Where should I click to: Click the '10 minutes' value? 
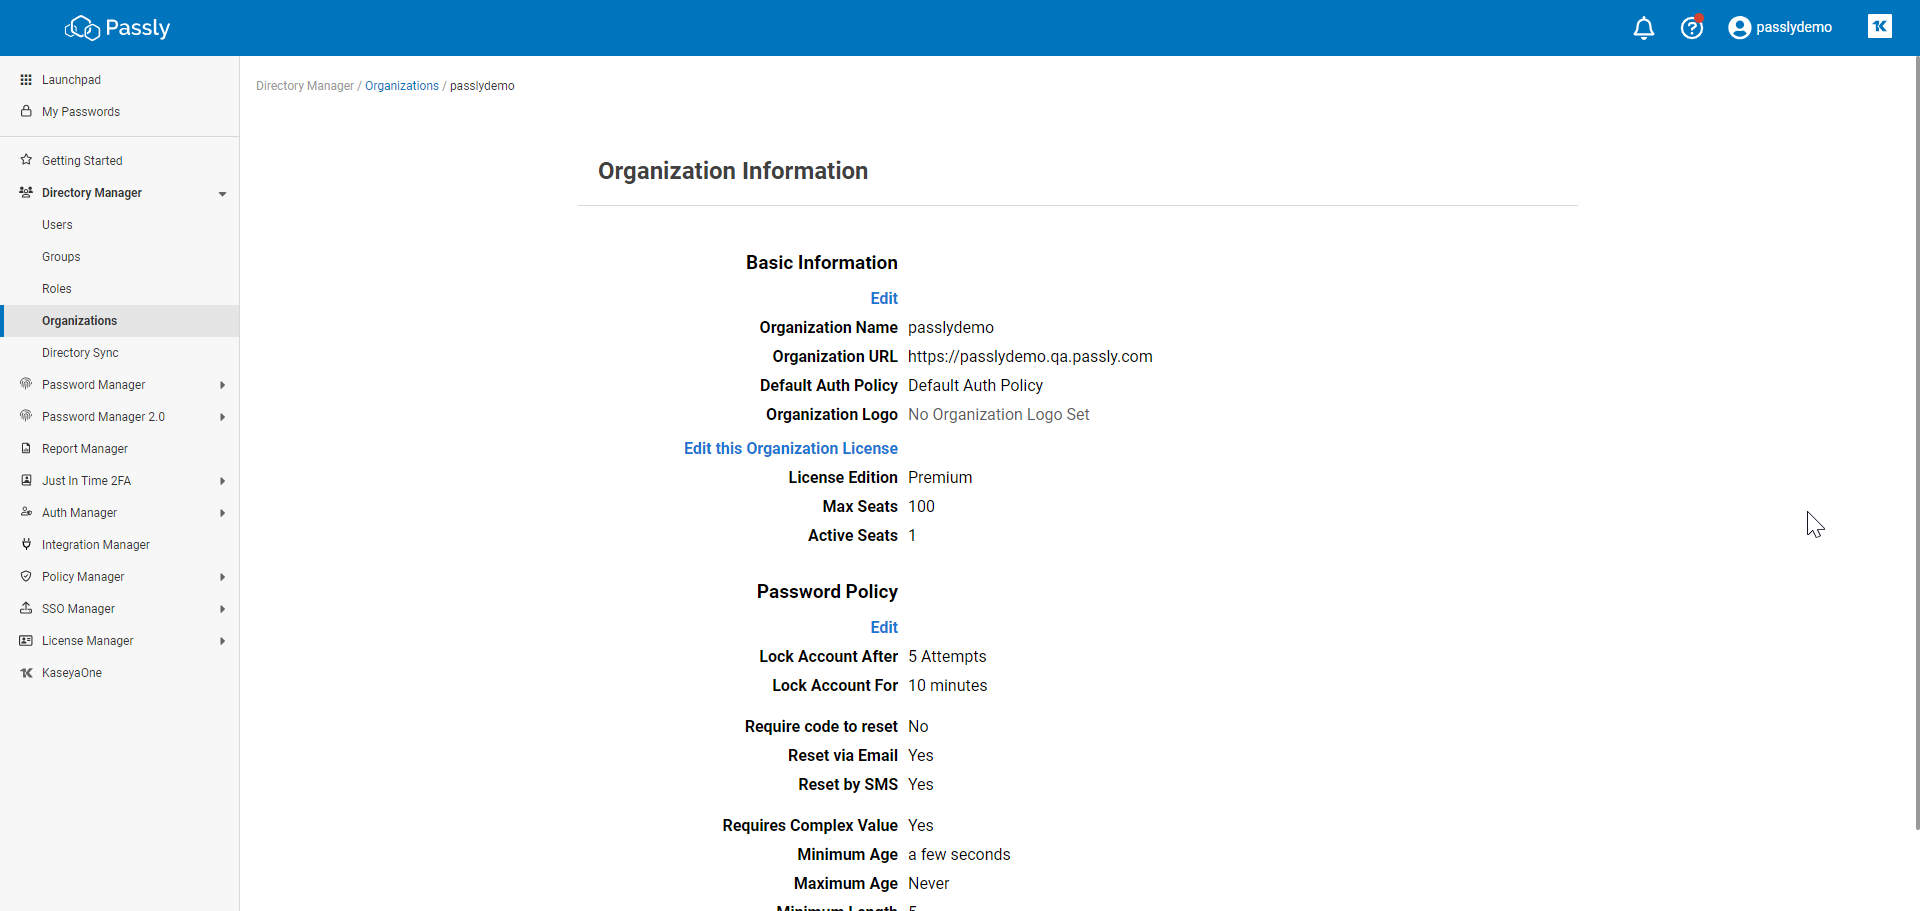click(x=948, y=685)
